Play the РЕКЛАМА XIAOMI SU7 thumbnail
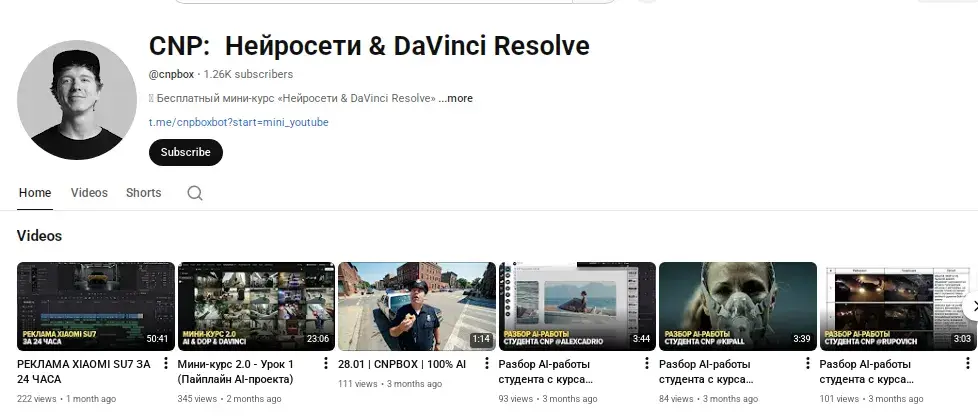 tap(95, 306)
